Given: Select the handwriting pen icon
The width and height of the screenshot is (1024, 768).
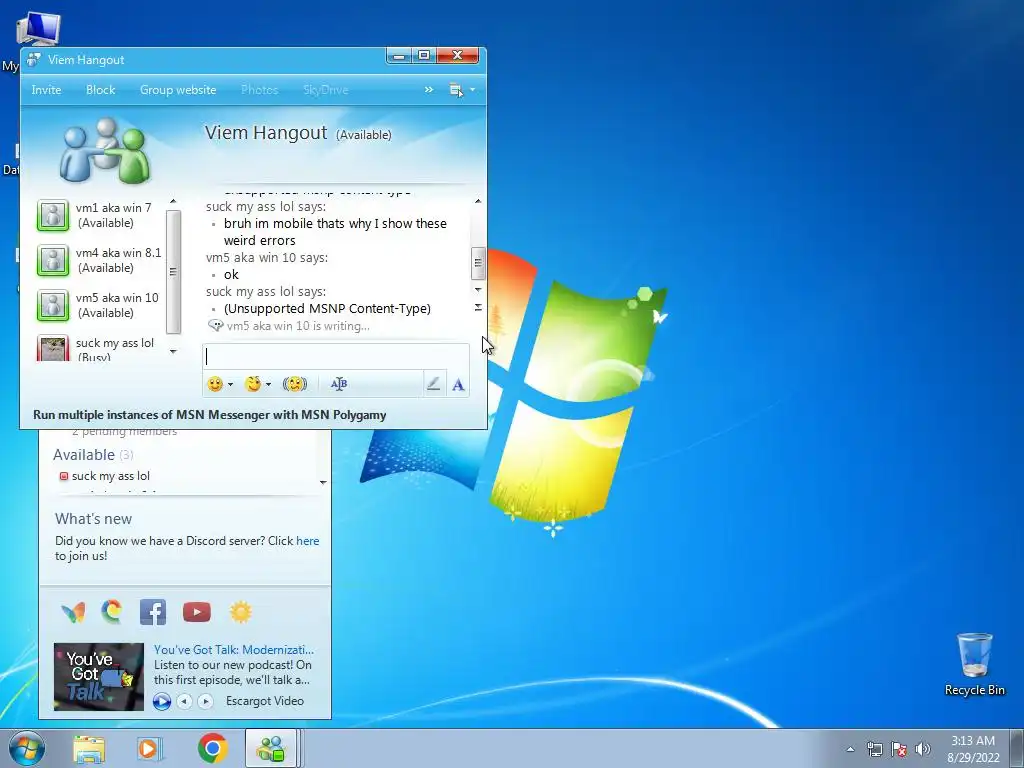Looking at the screenshot, I should coord(433,384).
